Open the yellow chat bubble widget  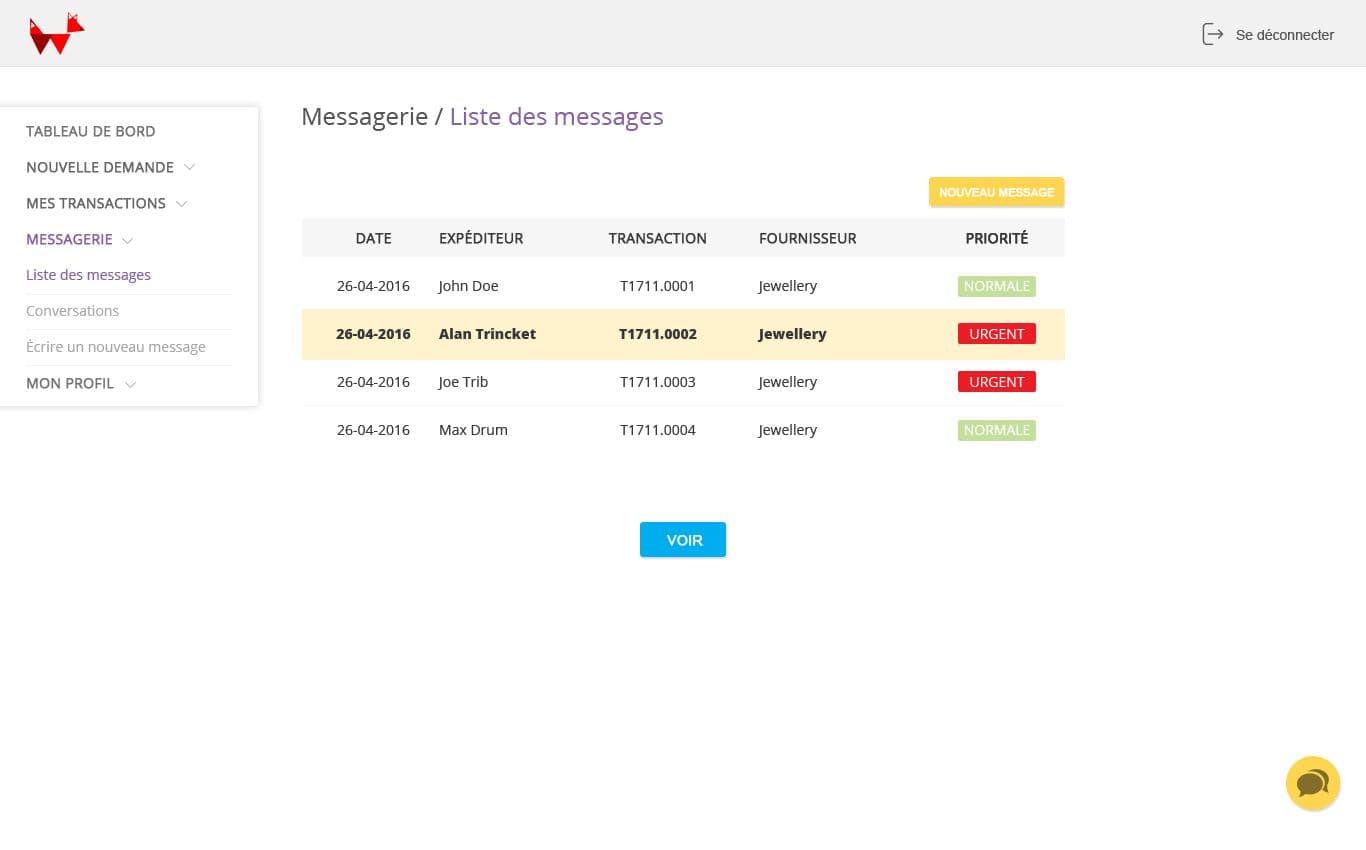1312,783
